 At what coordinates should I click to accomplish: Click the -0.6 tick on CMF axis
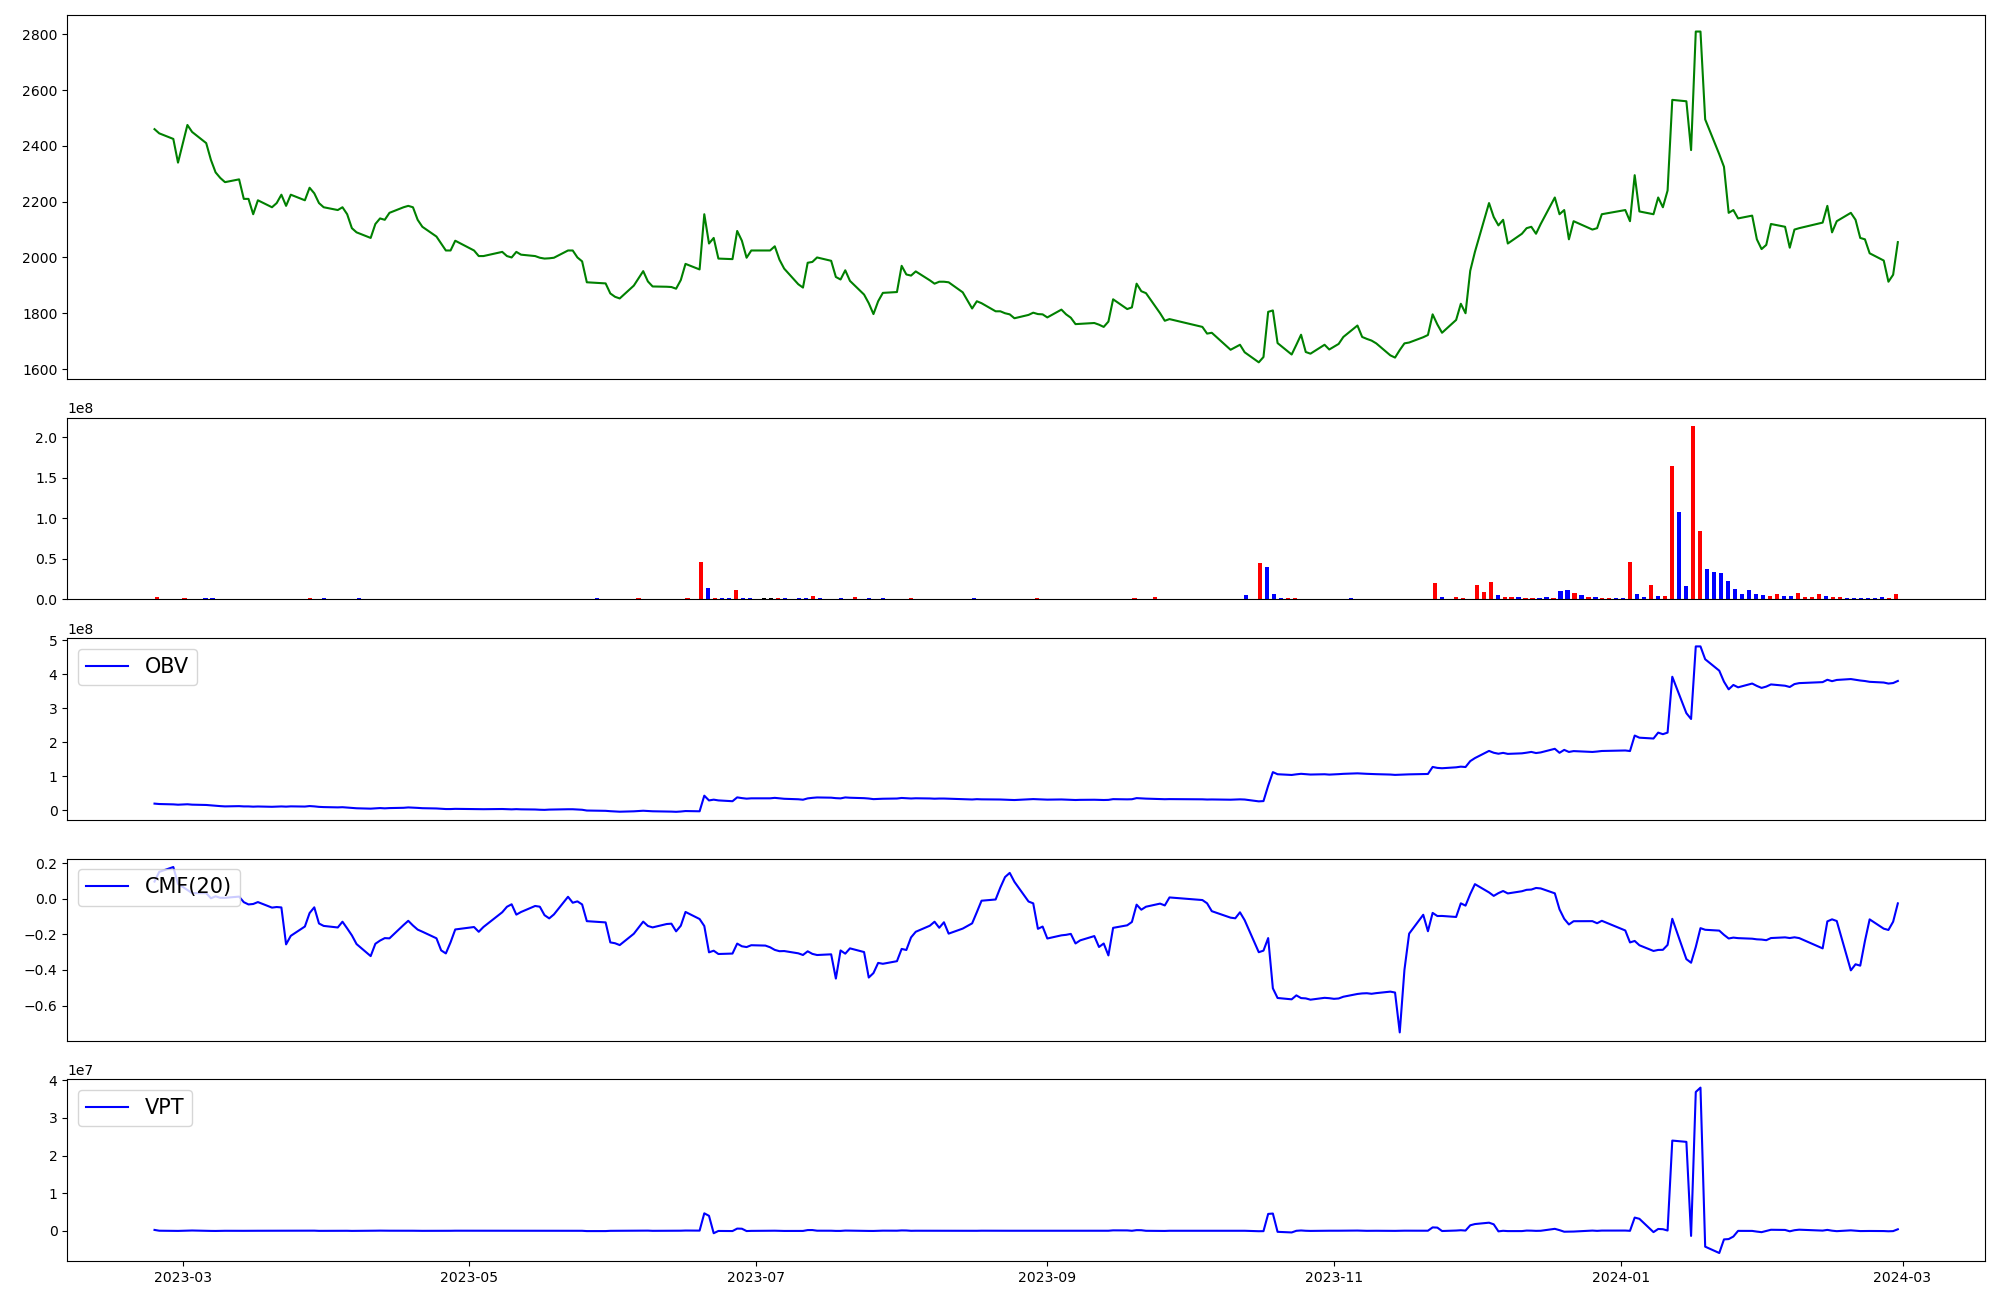pyautogui.click(x=39, y=1006)
